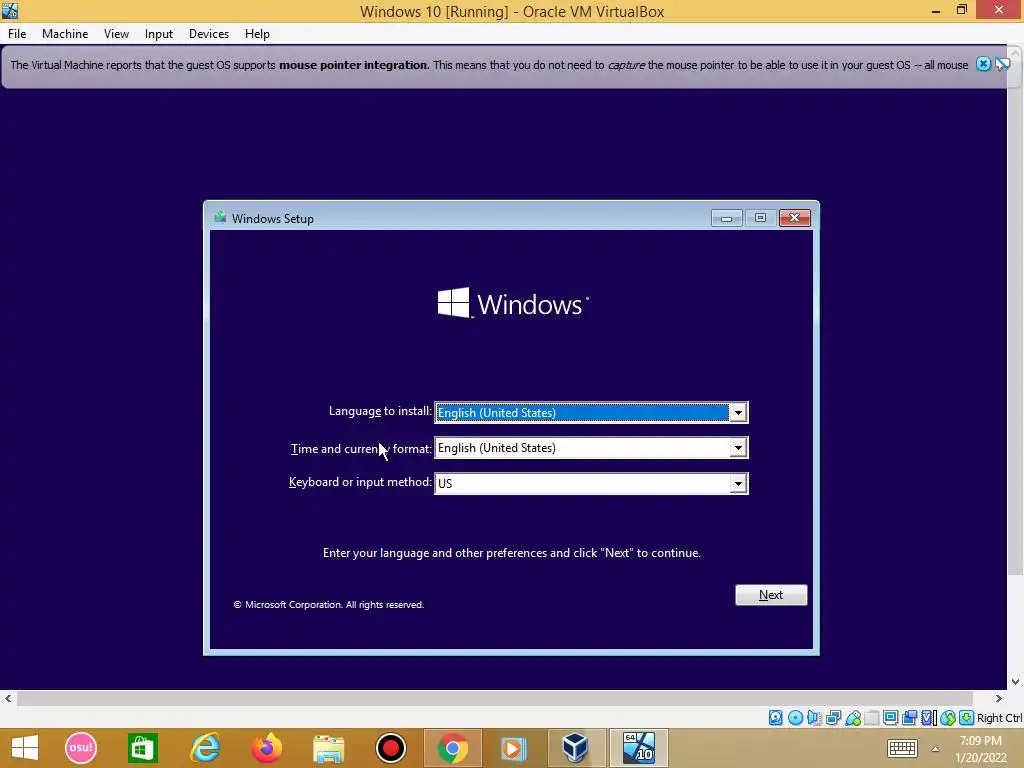
Task: Click the horizontal scrollbar right arrow
Action: click(x=999, y=699)
